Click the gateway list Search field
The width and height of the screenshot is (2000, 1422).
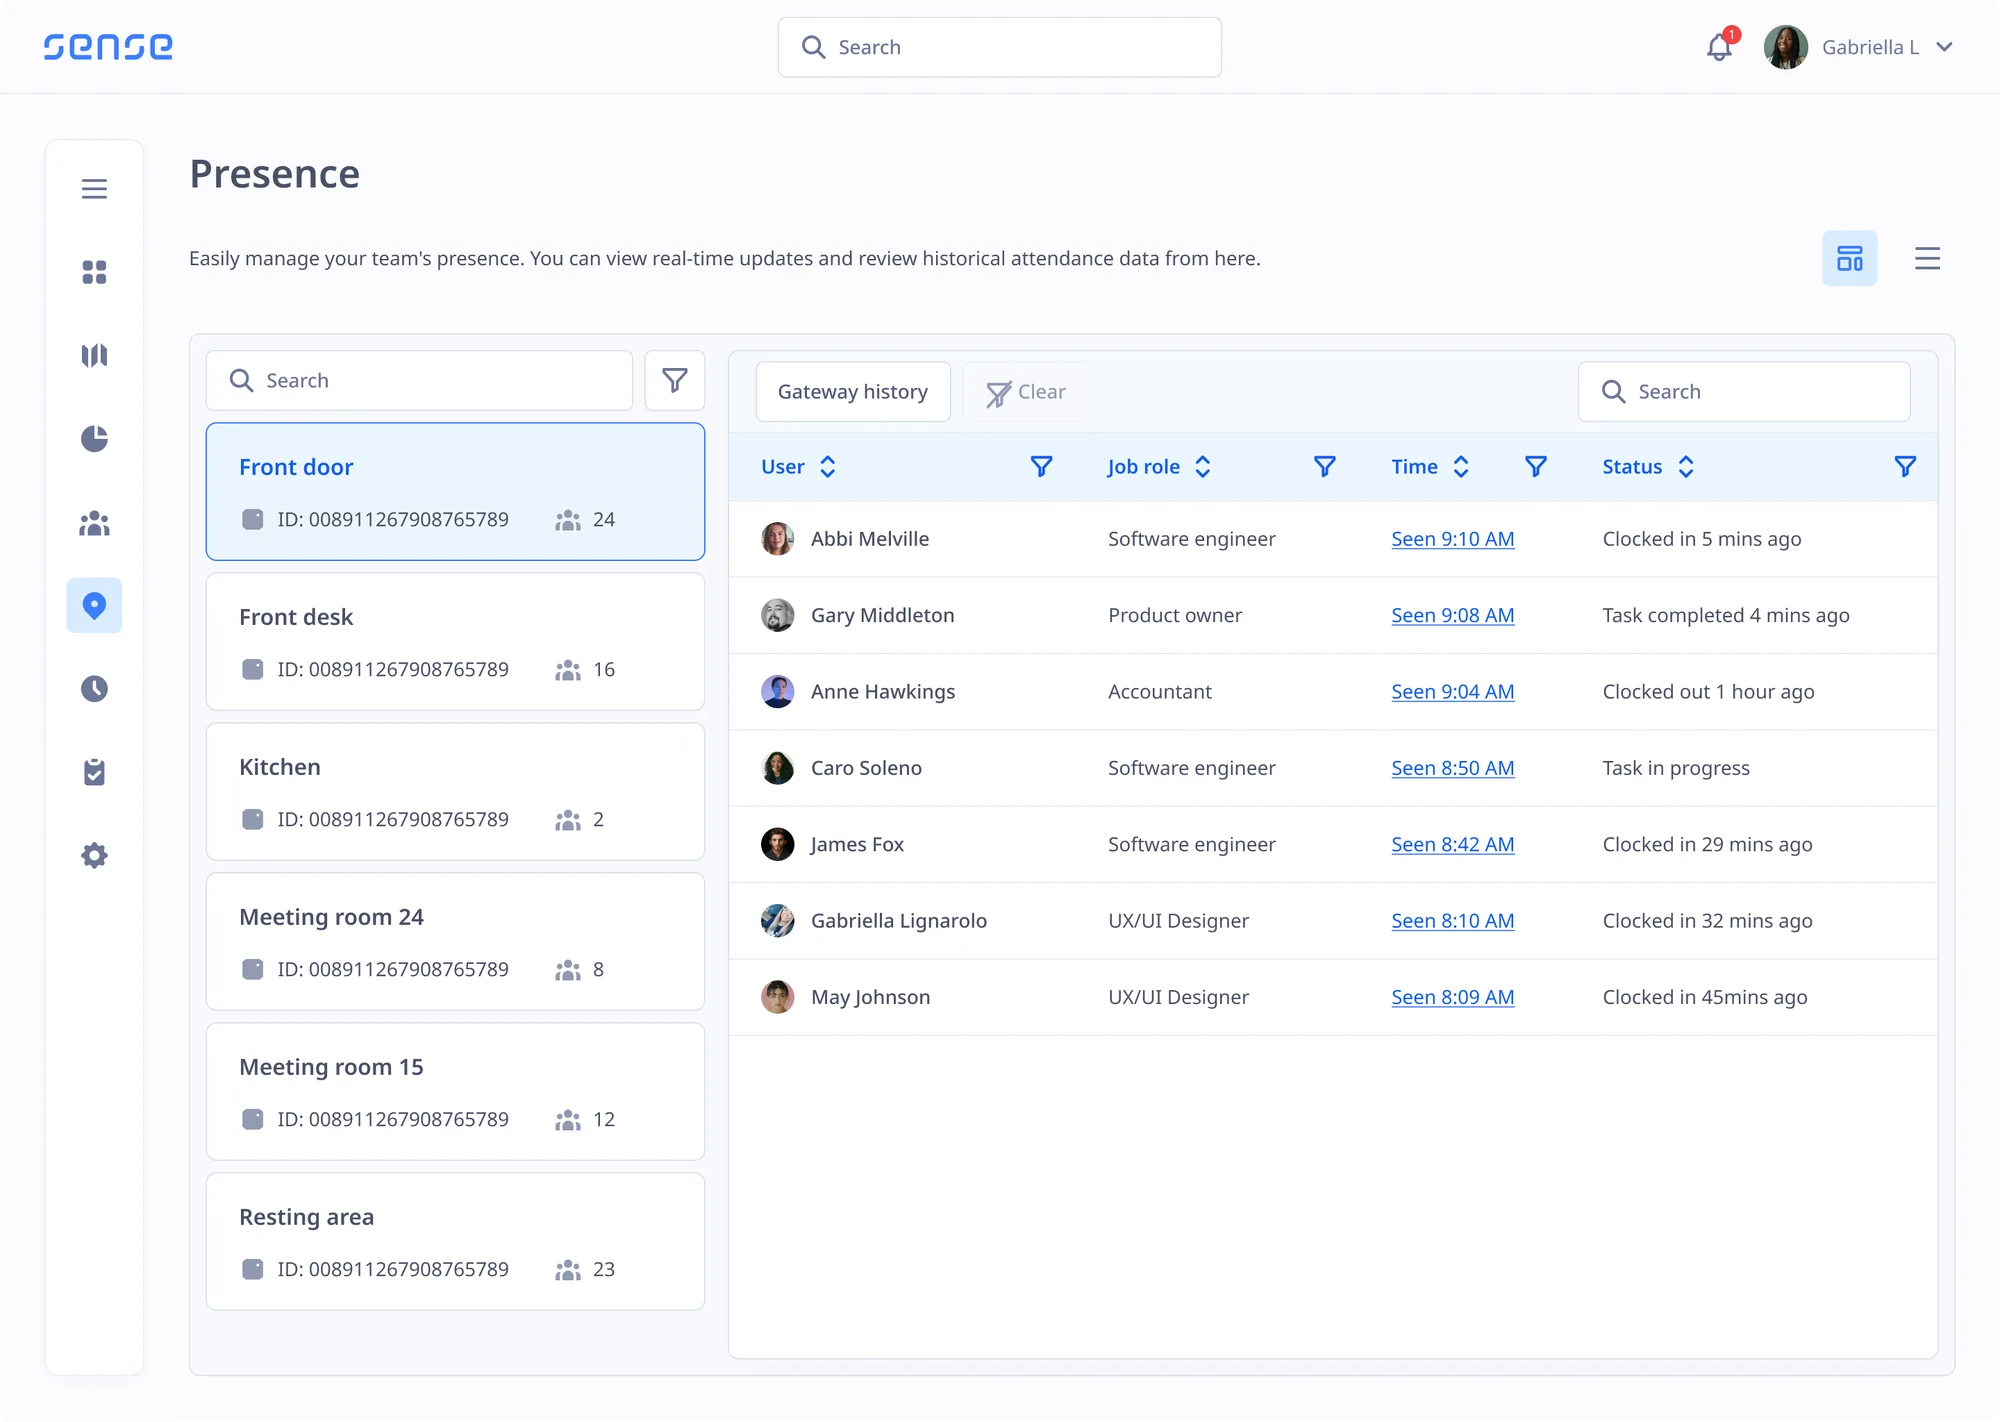pos(419,380)
